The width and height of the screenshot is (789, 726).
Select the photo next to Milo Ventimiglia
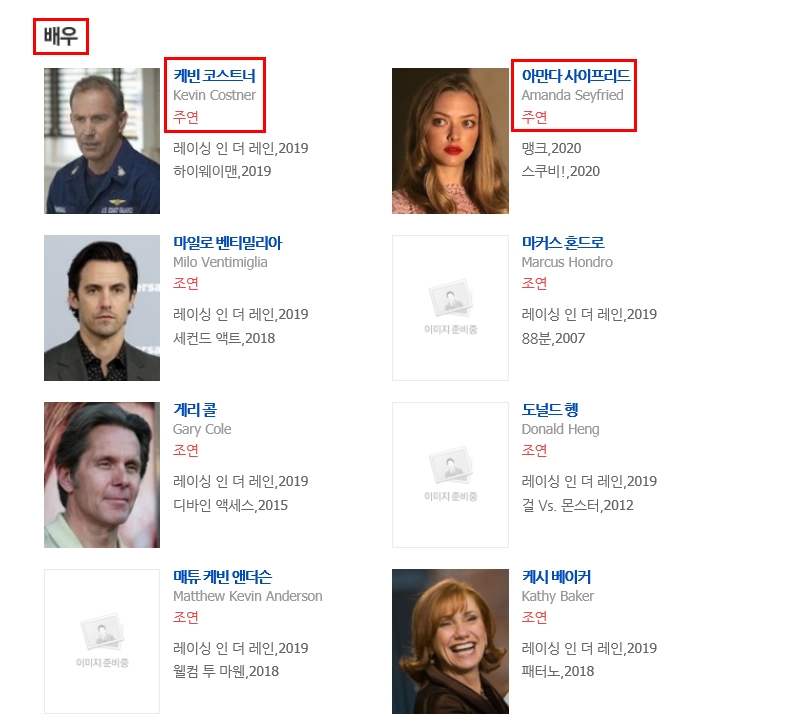click(101, 307)
